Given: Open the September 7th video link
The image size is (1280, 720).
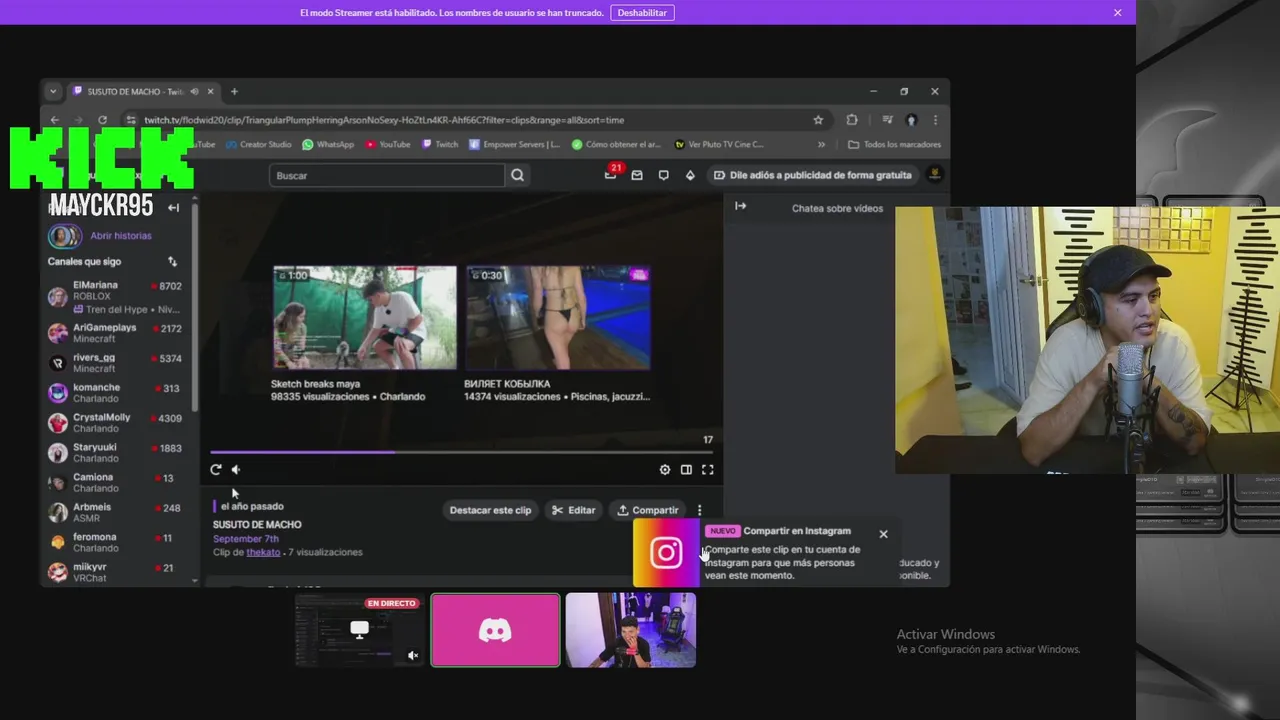Looking at the screenshot, I should tap(245, 539).
